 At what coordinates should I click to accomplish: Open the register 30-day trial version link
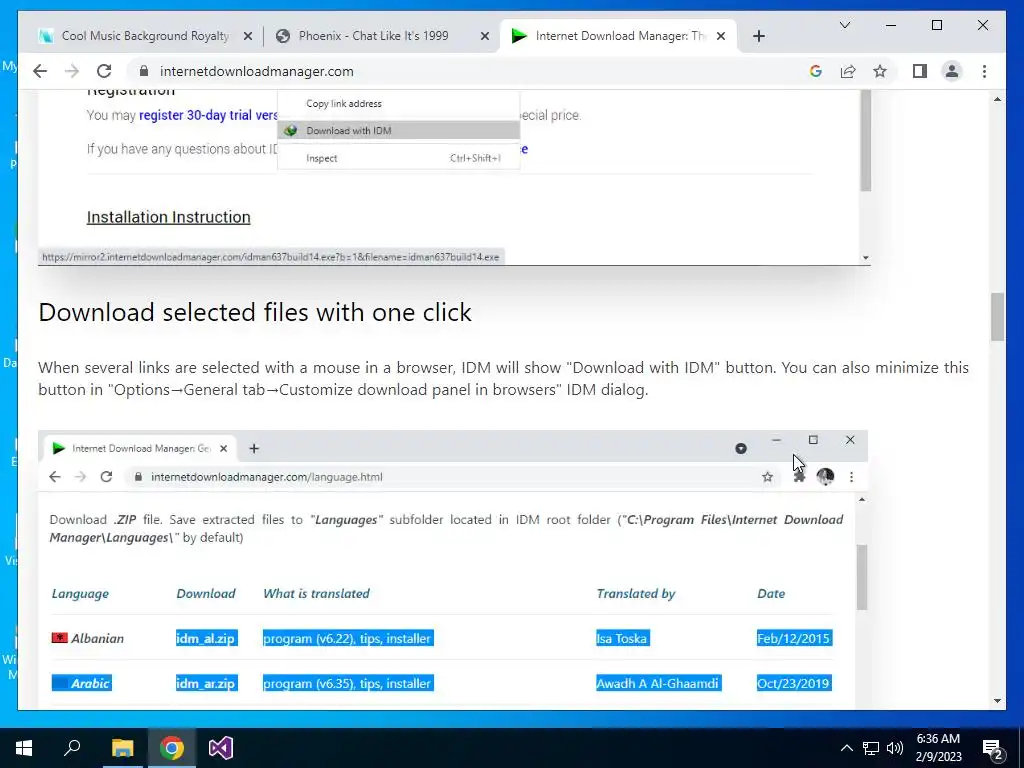[208, 115]
